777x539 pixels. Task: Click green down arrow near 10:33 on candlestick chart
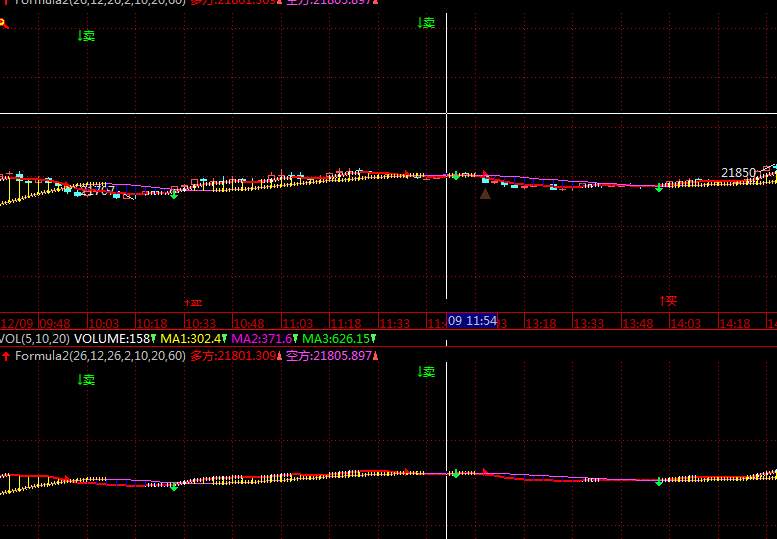click(x=174, y=196)
